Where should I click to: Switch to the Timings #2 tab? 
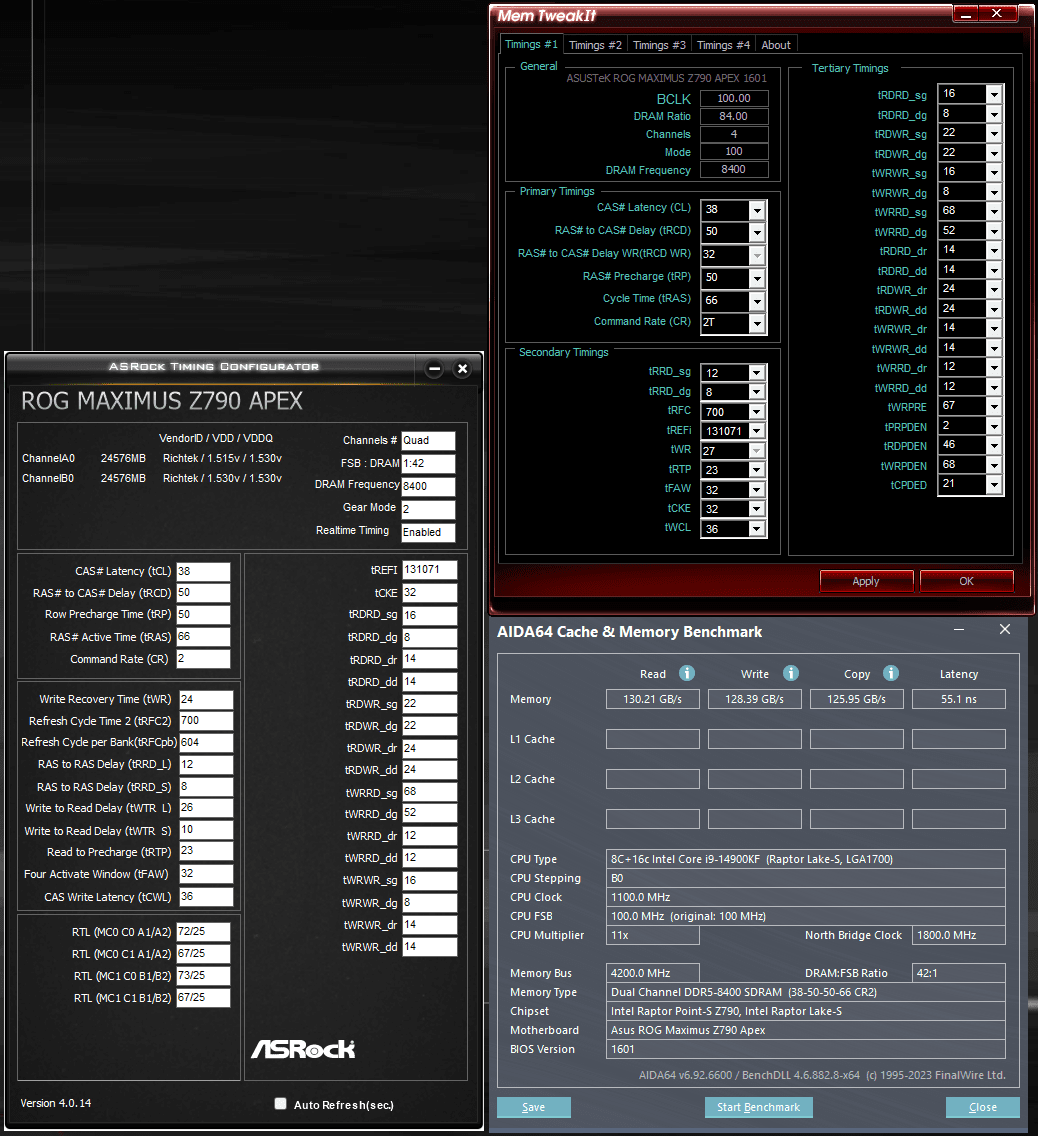595,45
